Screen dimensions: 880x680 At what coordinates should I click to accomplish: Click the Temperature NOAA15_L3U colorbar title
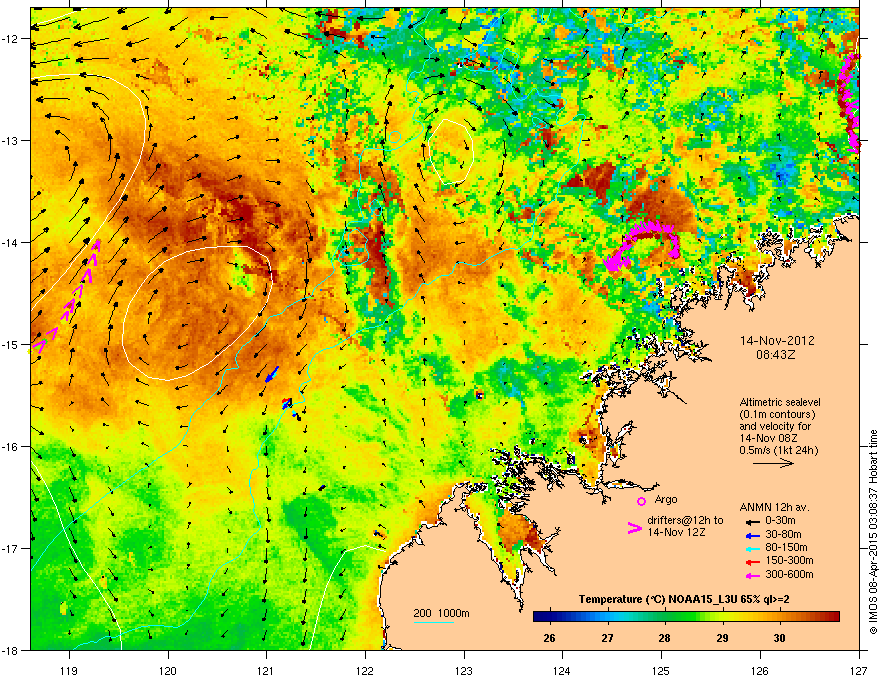684,600
